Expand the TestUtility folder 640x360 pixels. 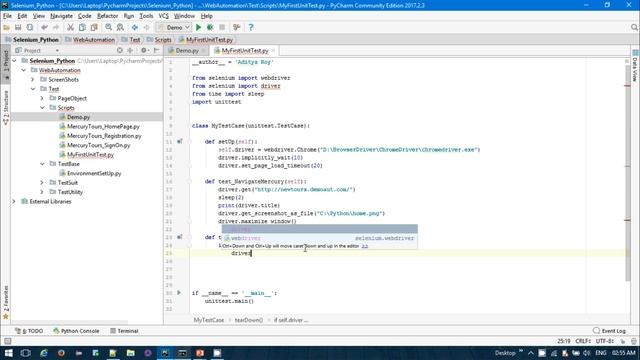pyautogui.click(x=42, y=192)
